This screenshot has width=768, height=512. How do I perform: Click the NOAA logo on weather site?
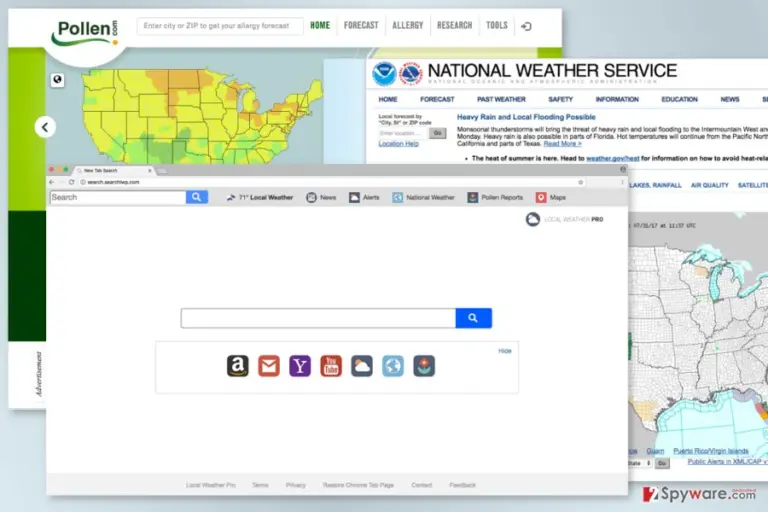click(x=384, y=74)
